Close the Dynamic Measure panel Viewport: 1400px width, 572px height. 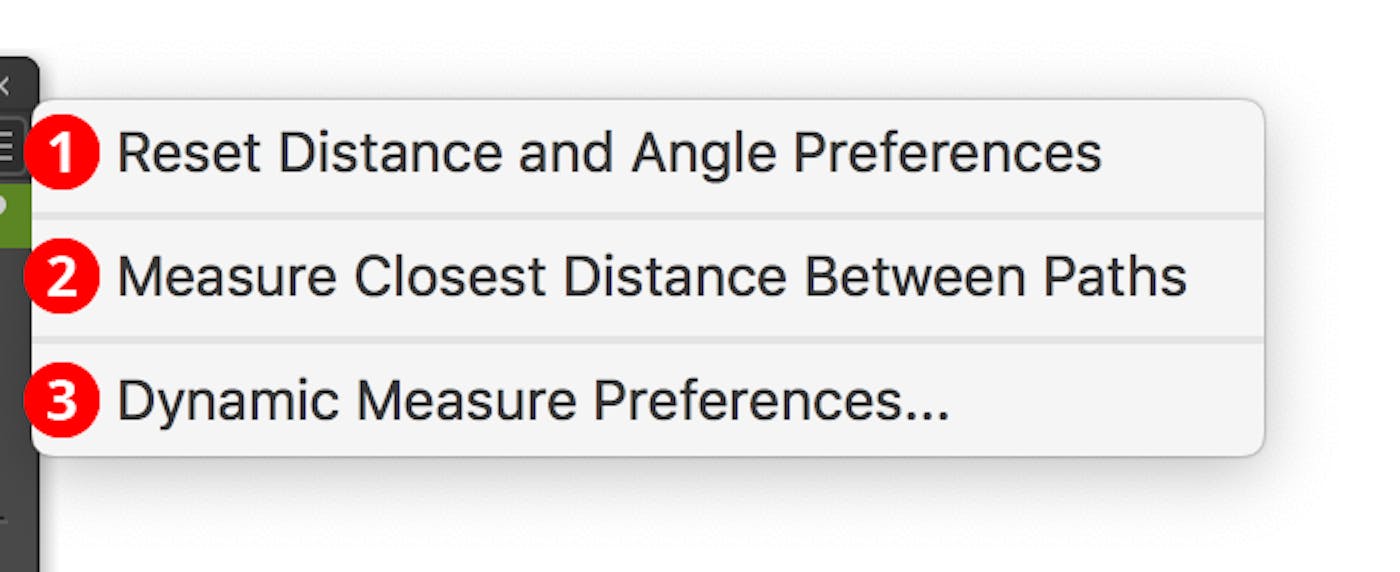coord(4,87)
